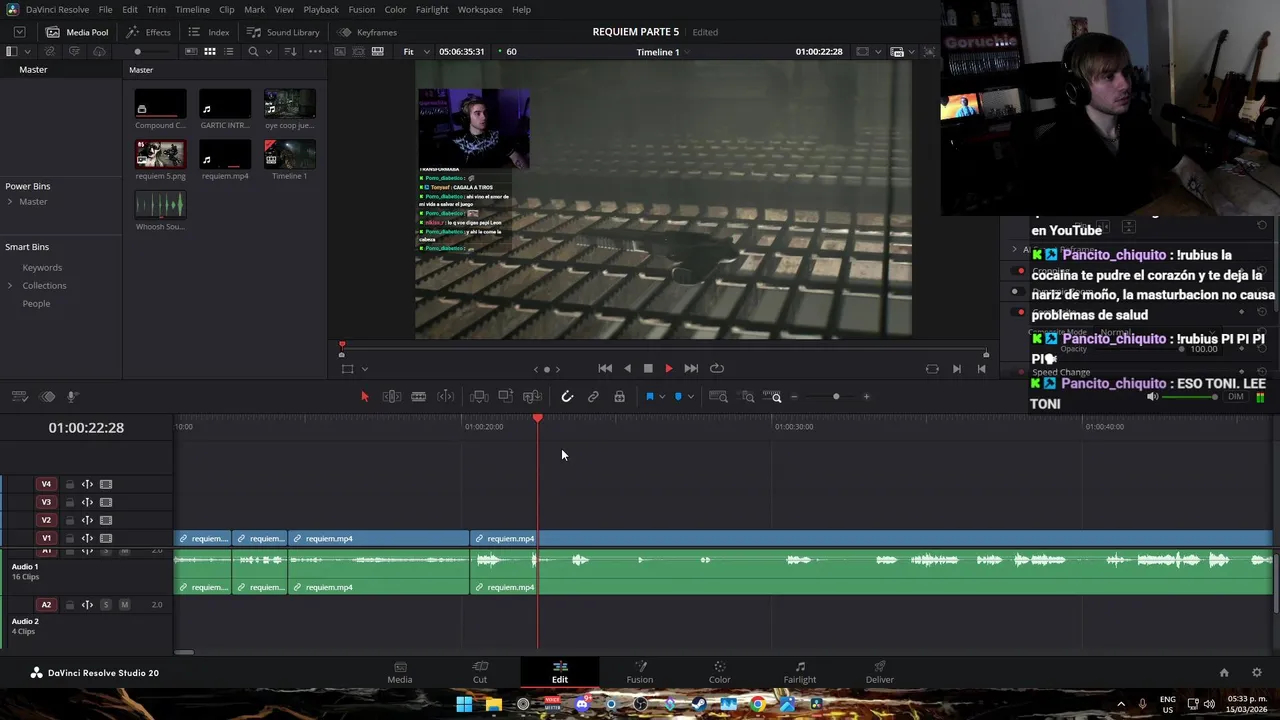Adjust the timeline zoom slider handle
Image resolution: width=1280 pixels, height=720 pixels.
point(836,397)
